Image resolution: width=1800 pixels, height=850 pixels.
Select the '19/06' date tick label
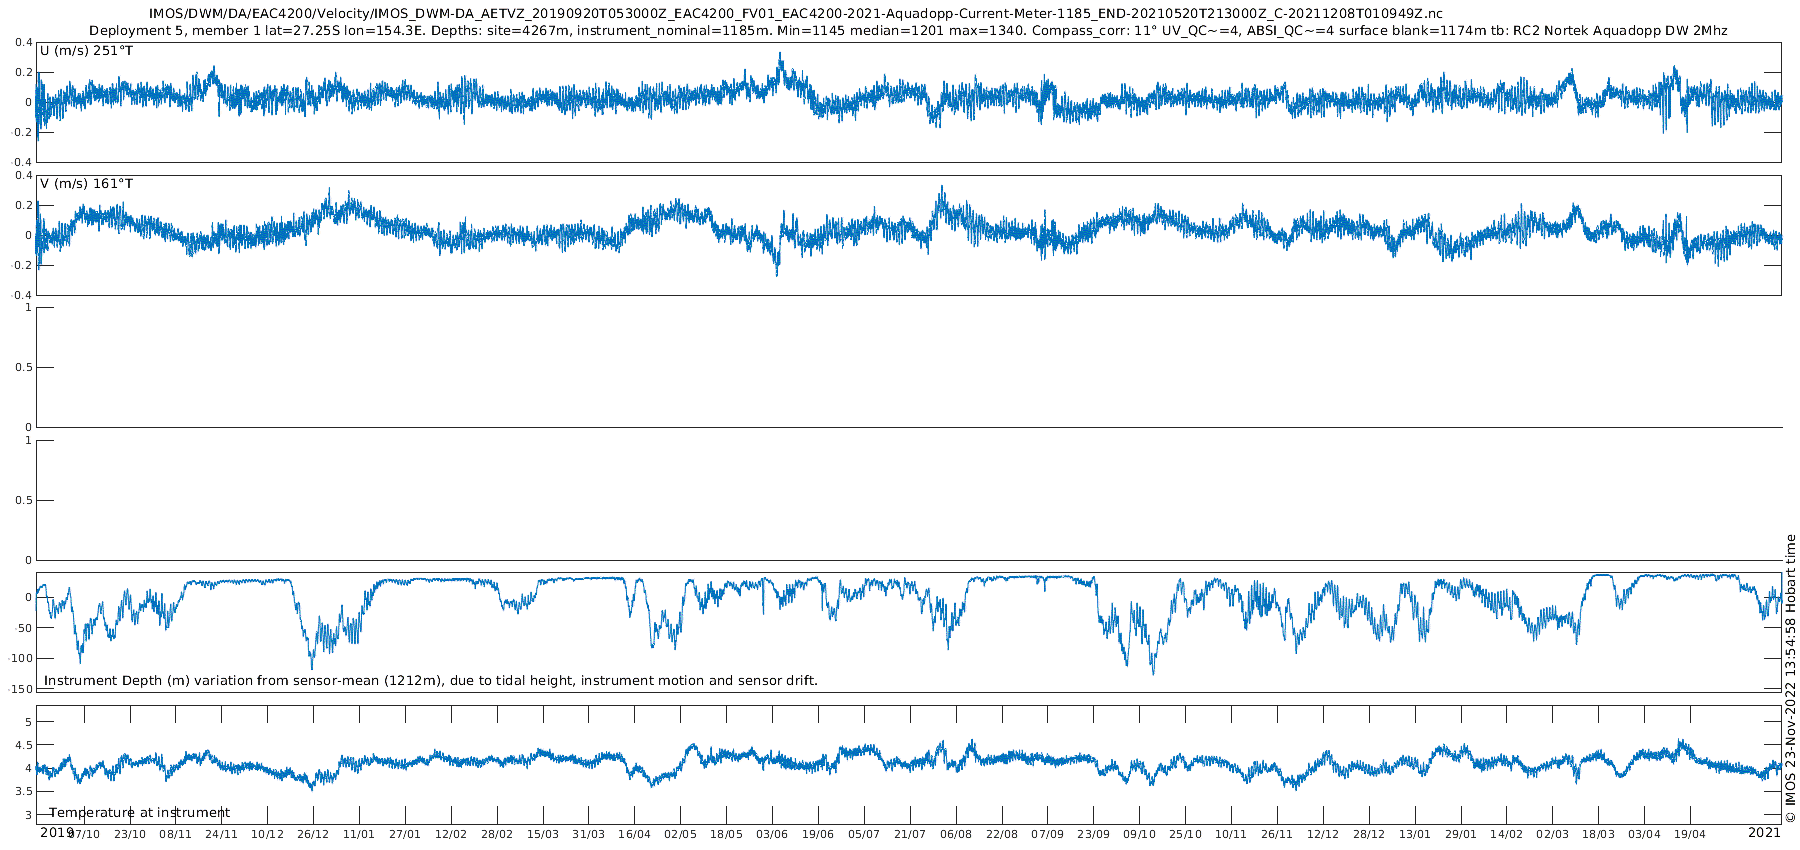tap(818, 834)
